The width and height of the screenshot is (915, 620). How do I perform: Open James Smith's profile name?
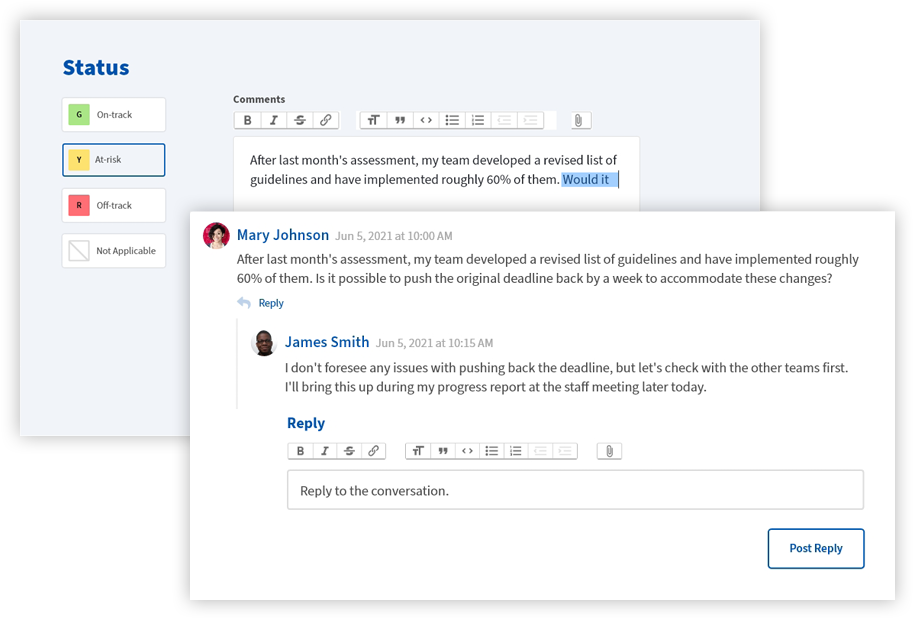click(x=327, y=342)
